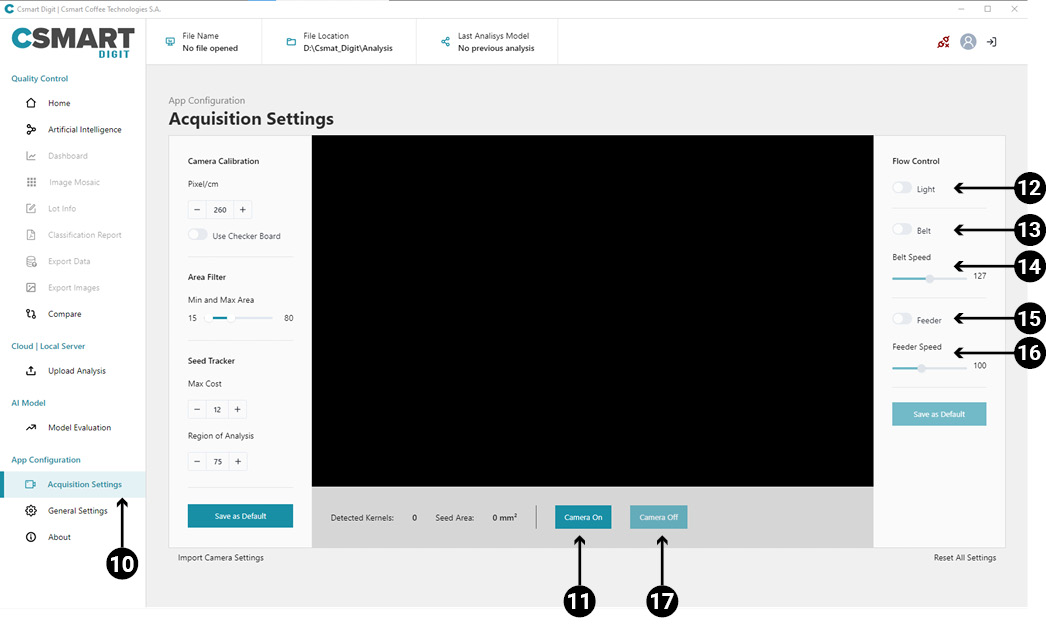Click the Upload Analysis icon
This screenshot has height=624, width=1046.
point(31,371)
